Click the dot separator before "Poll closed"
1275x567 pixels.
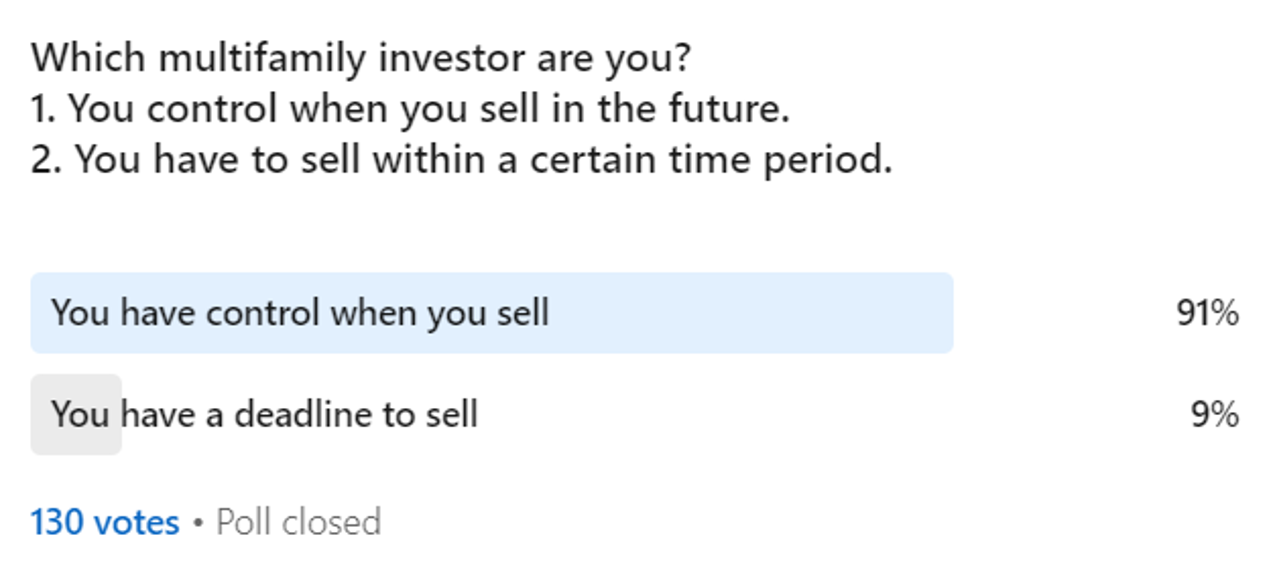pos(198,523)
